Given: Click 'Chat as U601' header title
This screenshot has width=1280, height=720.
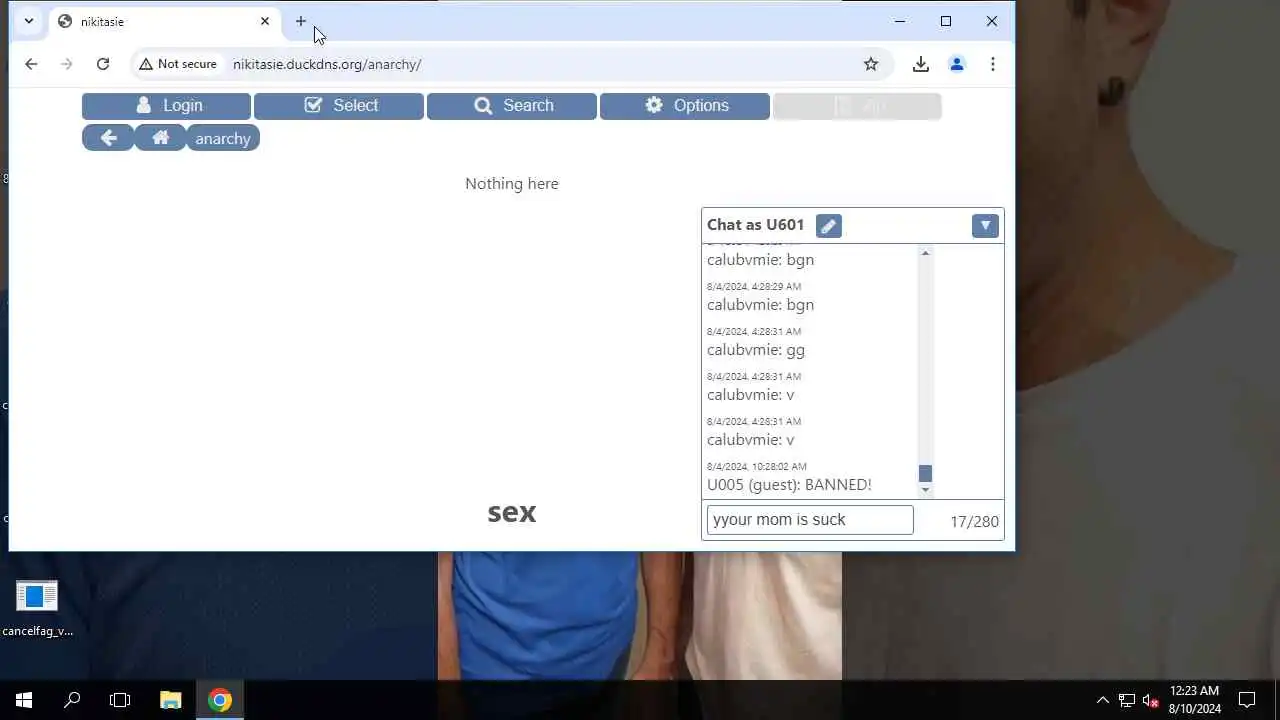Looking at the screenshot, I should coord(756,225).
